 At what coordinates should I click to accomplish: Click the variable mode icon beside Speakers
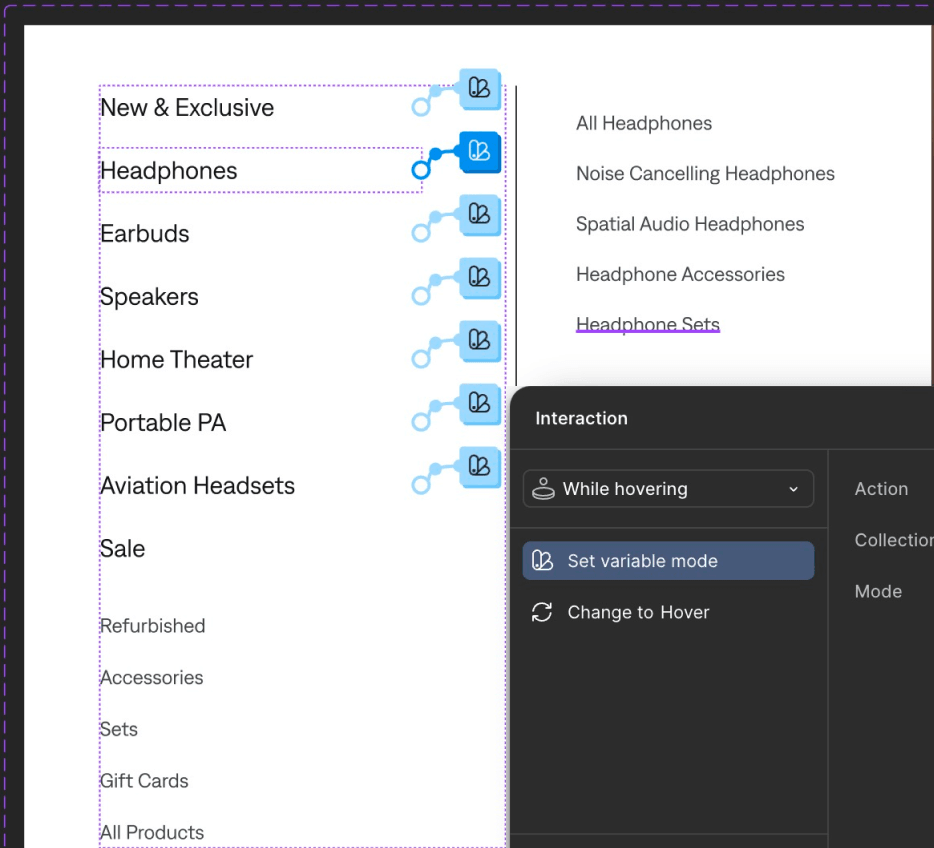pos(480,278)
